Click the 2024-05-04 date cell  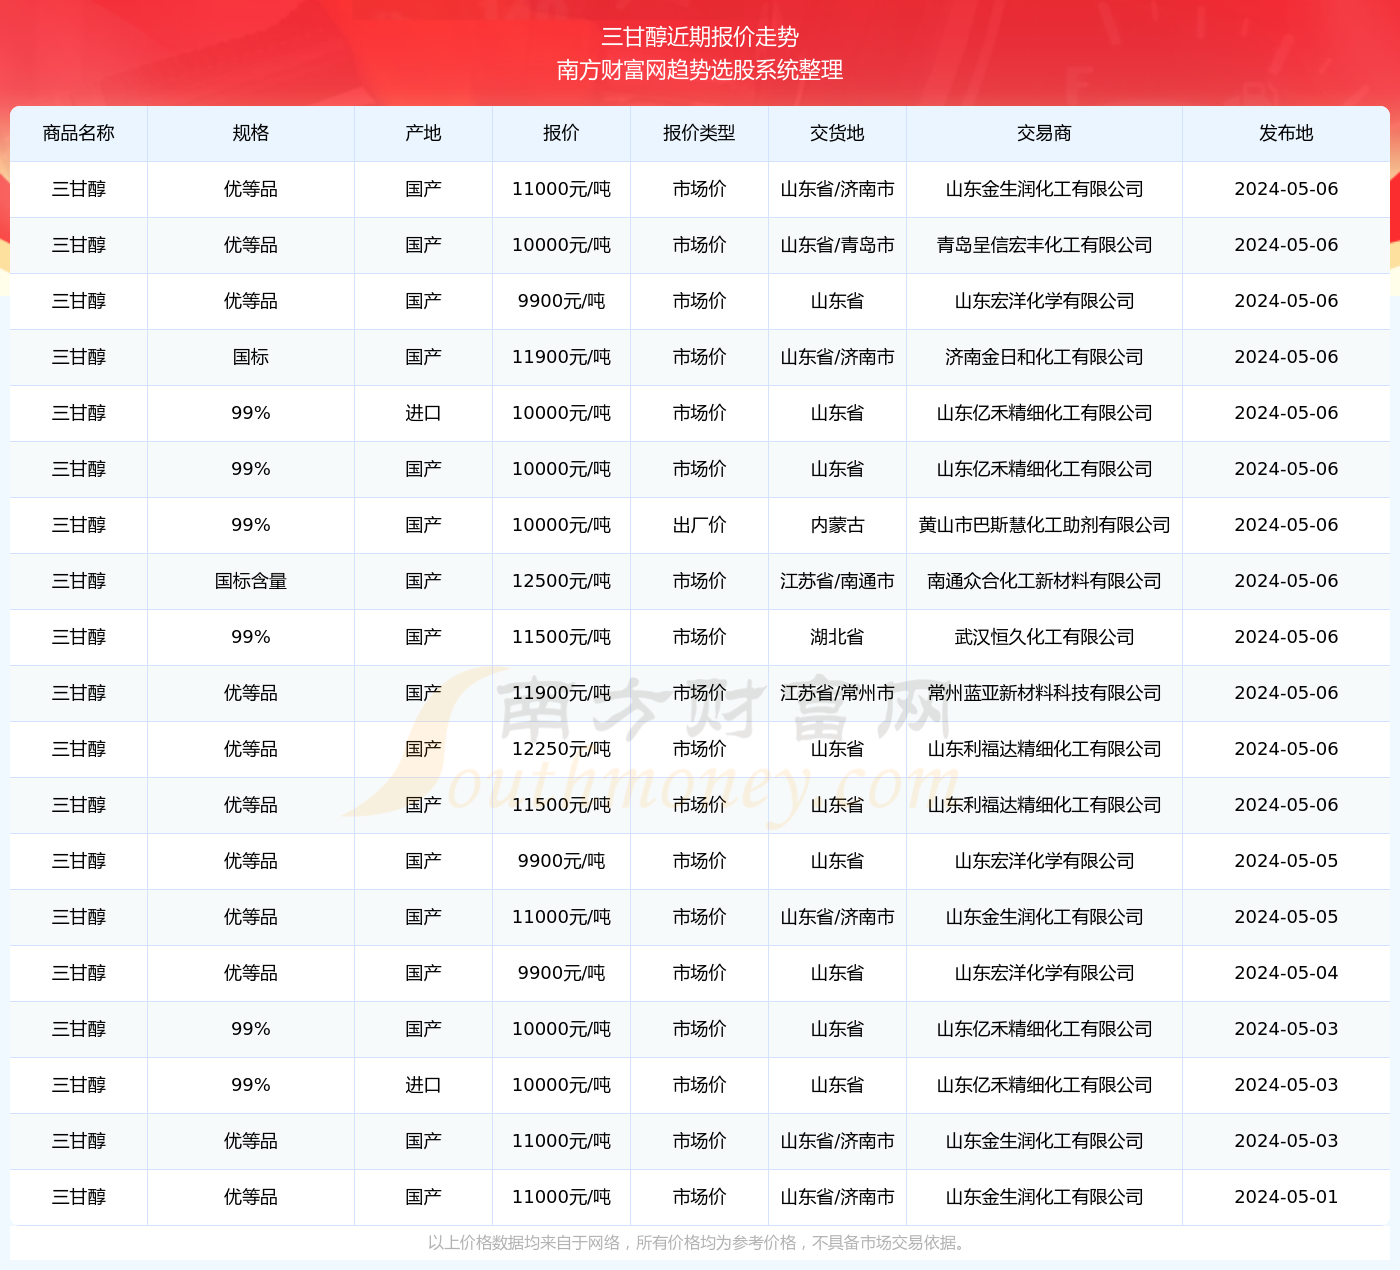click(1286, 973)
